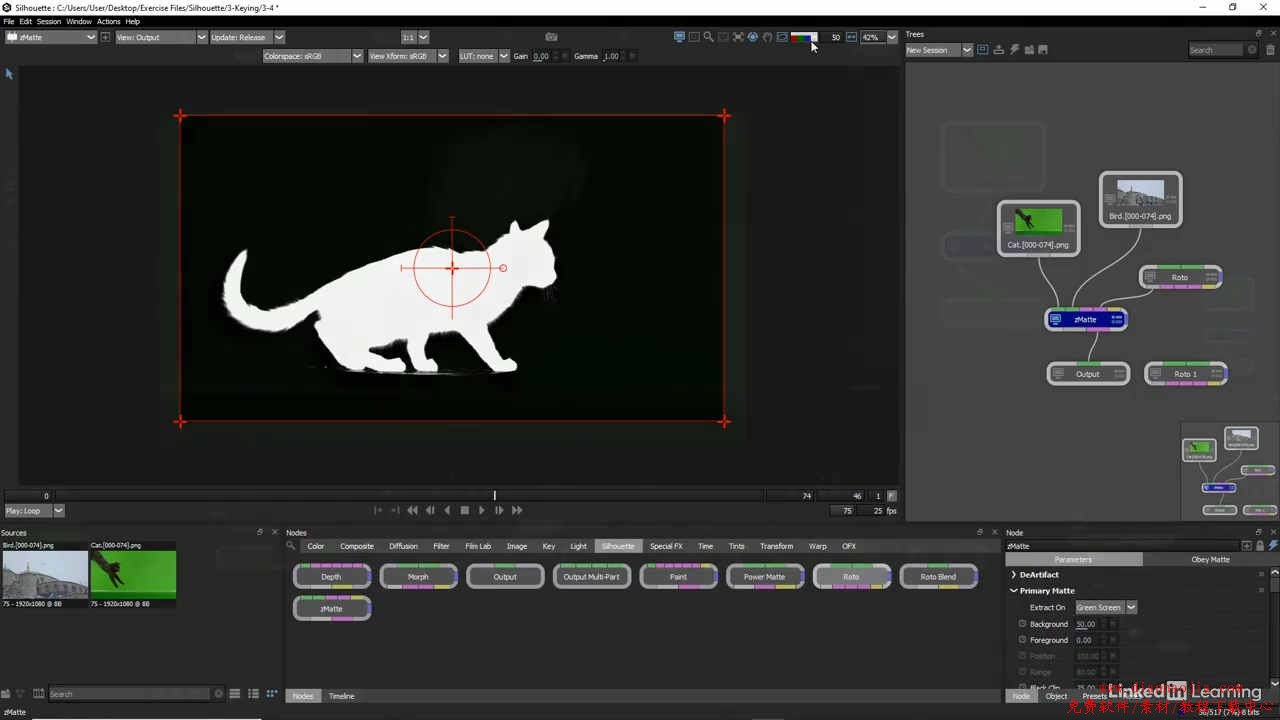This screenshot has height=720, width=1280.
Task: Click the lock icon in Node panel
Action: tap(1260, 546)
